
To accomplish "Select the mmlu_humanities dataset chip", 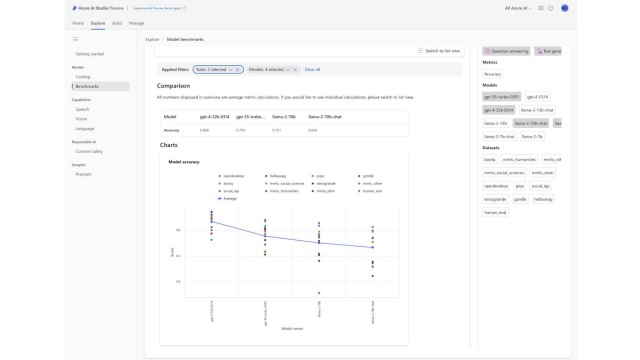I will [x=519, y=160].
